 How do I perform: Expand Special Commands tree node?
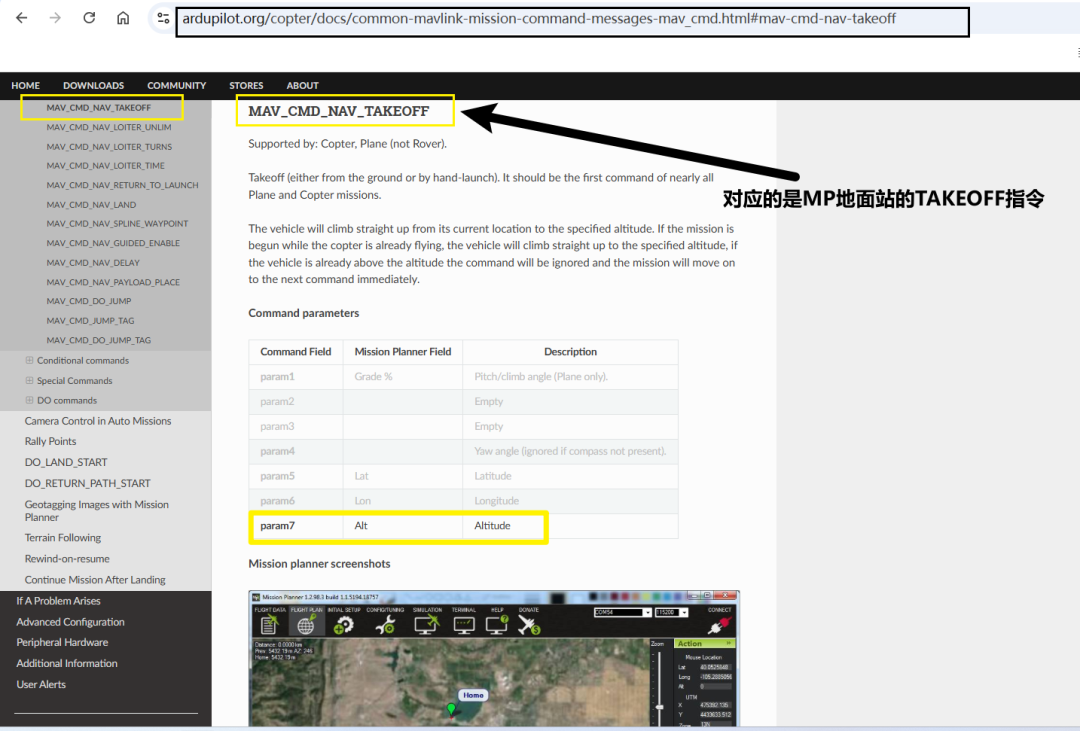pos(29,380)
